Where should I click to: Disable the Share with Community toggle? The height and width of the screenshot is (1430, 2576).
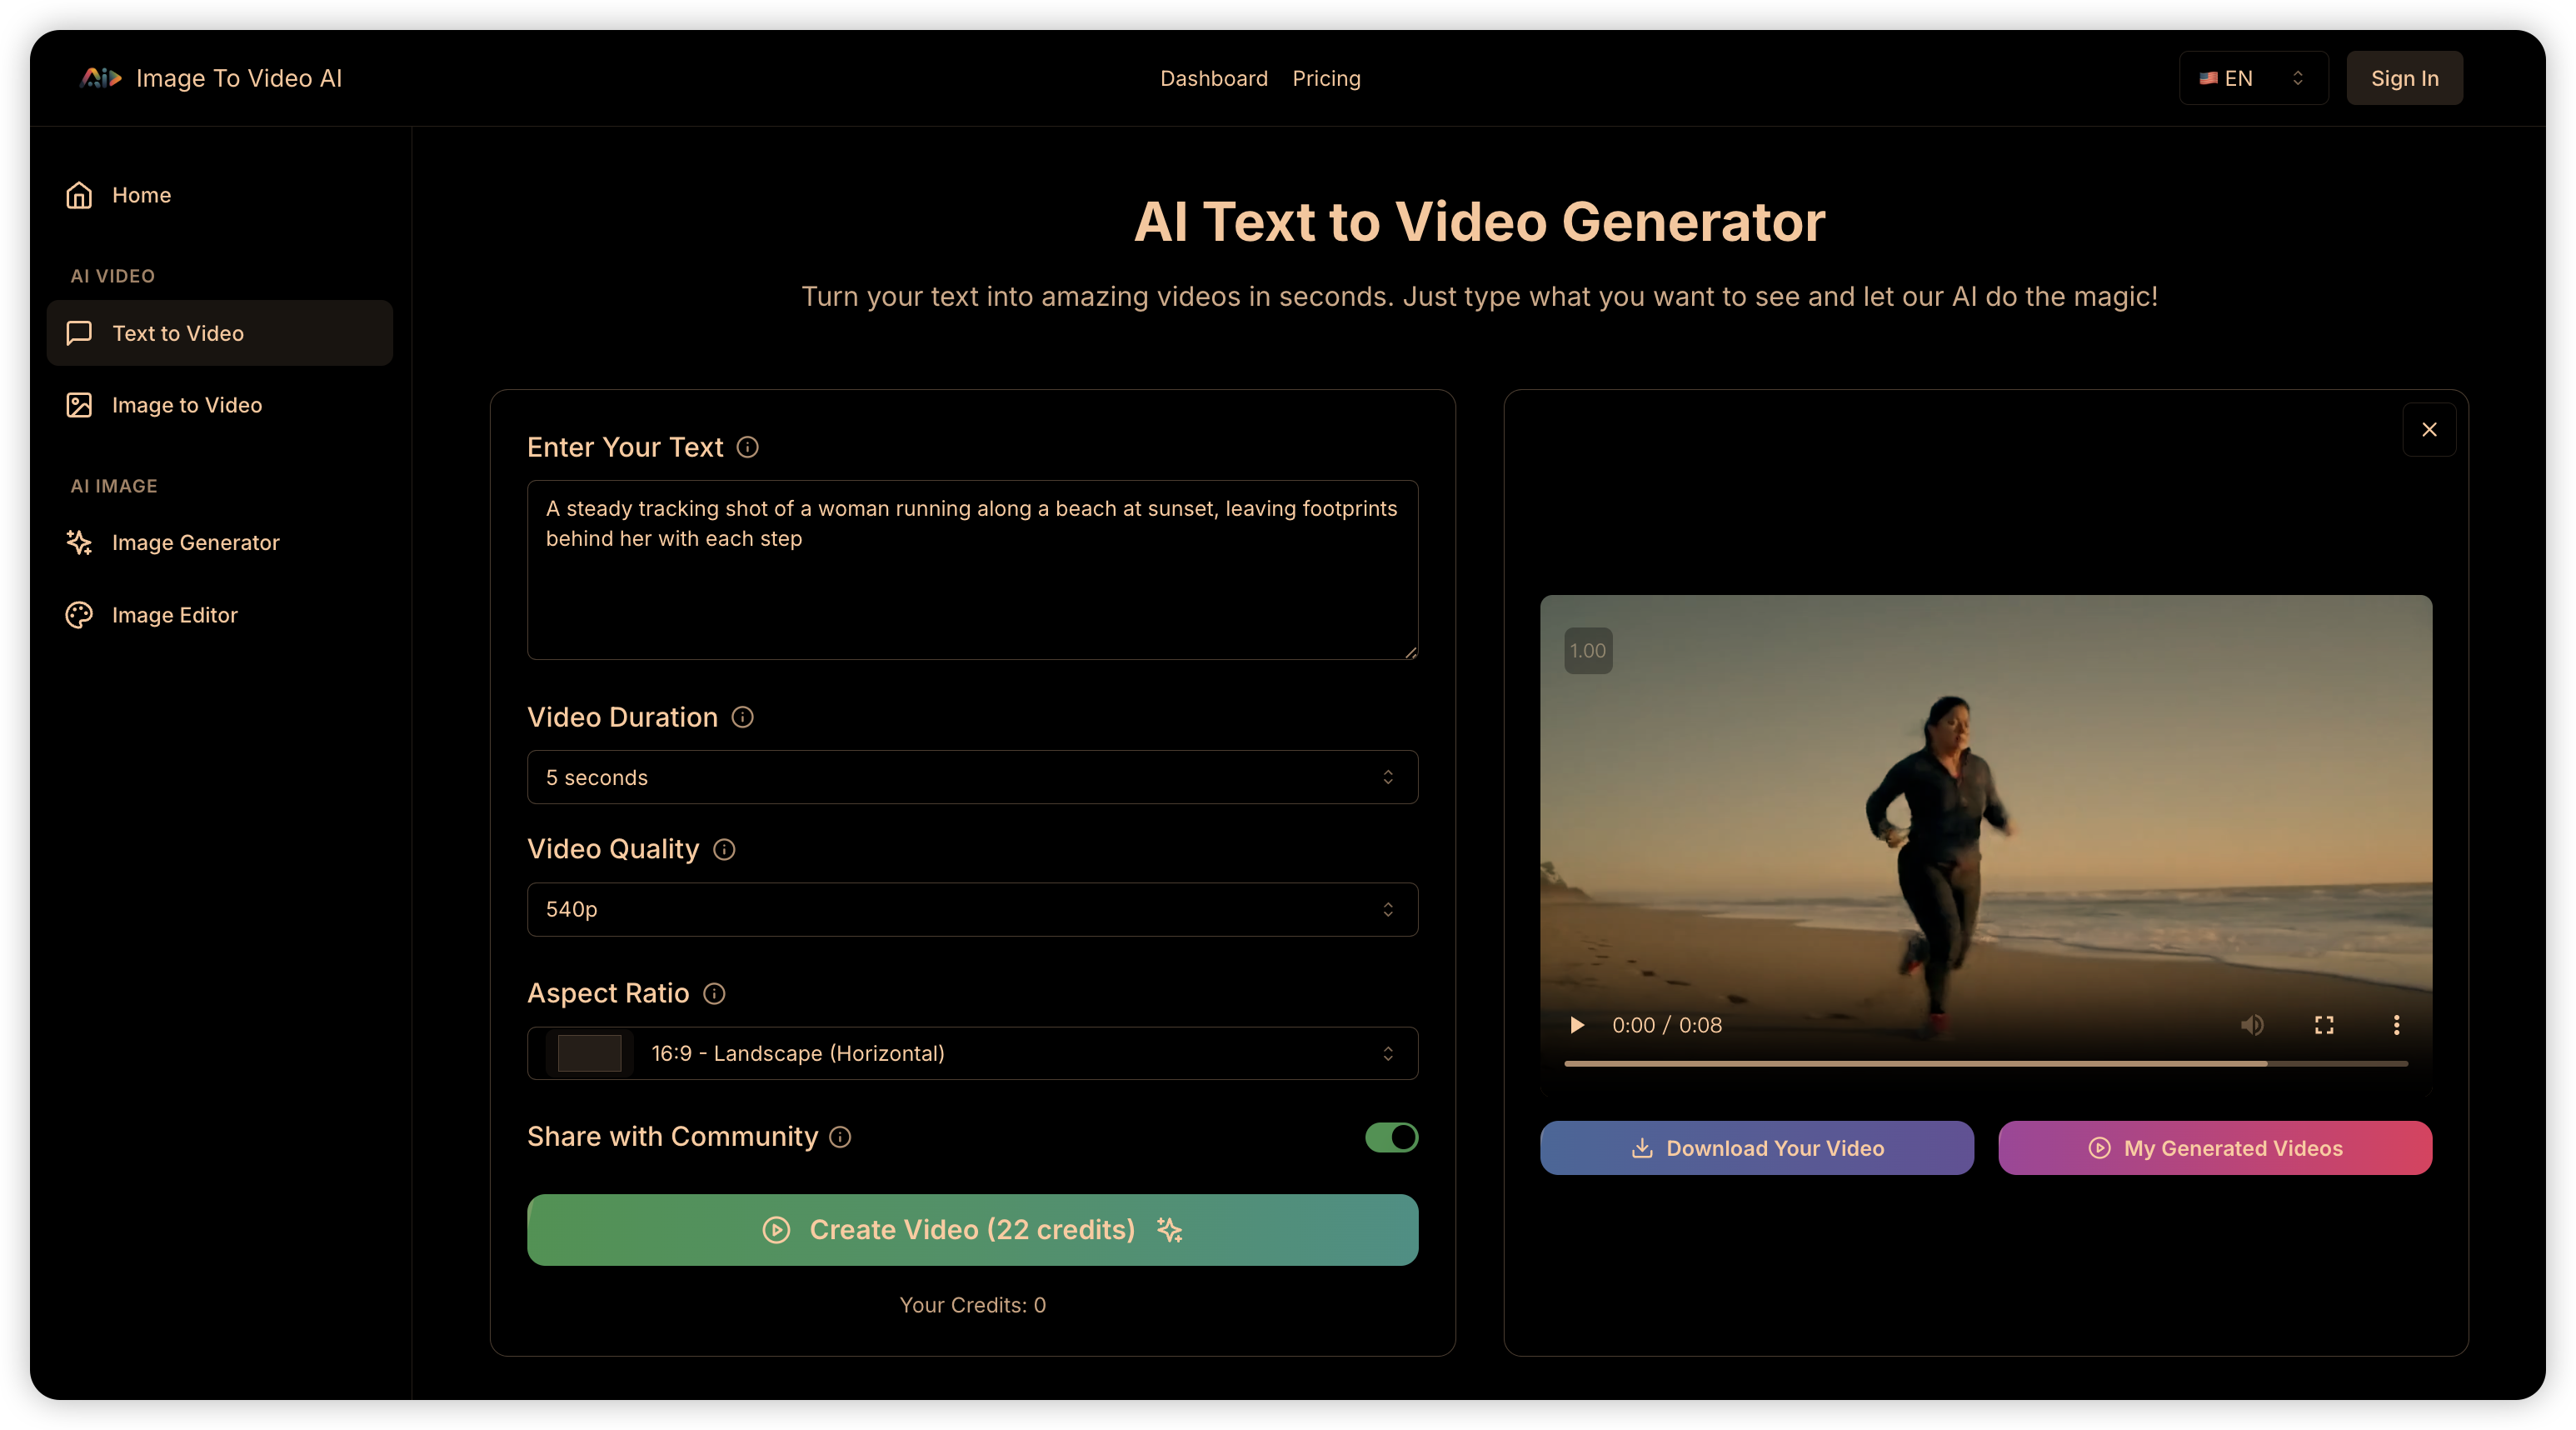coord(1391,1137)
